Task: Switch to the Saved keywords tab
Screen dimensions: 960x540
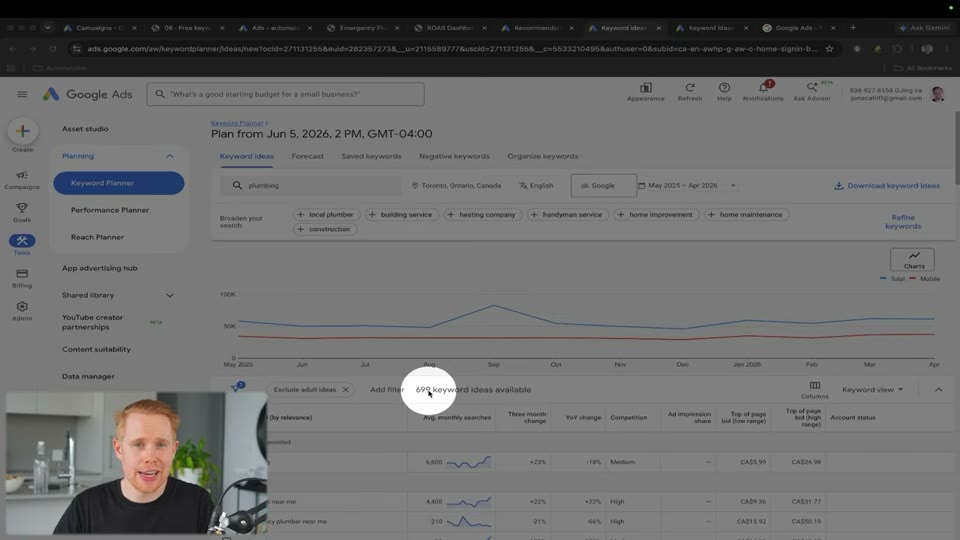Action: (371, 156)
